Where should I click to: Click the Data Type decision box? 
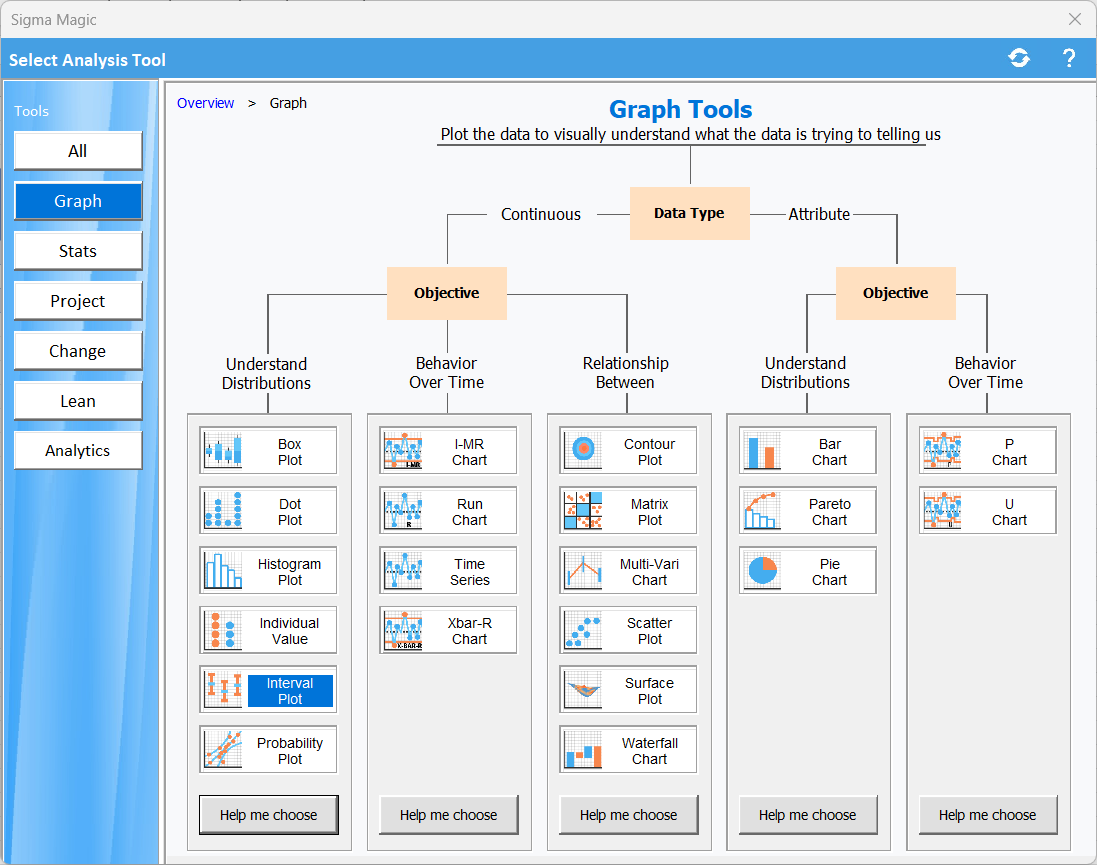tap(690, 213)
